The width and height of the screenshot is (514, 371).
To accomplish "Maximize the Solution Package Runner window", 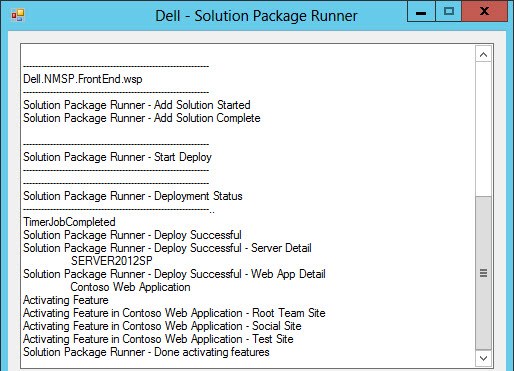I will coord(449,13).
